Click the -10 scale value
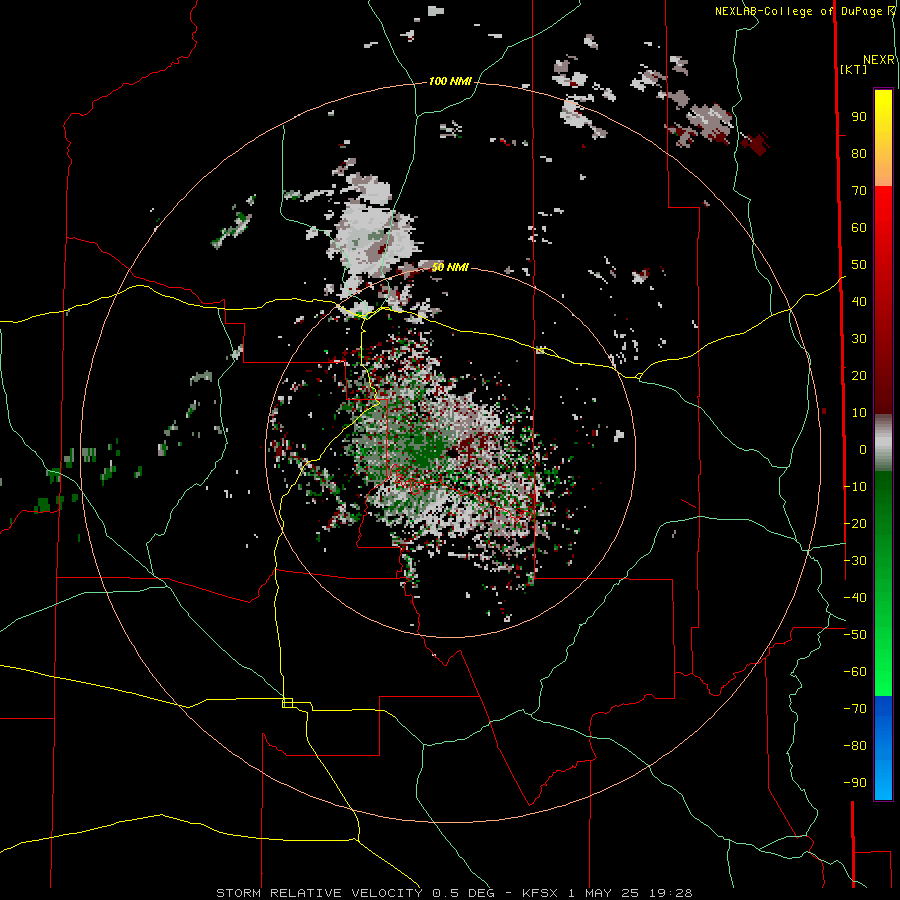This screenshot has width=900, height=900. 855,487
